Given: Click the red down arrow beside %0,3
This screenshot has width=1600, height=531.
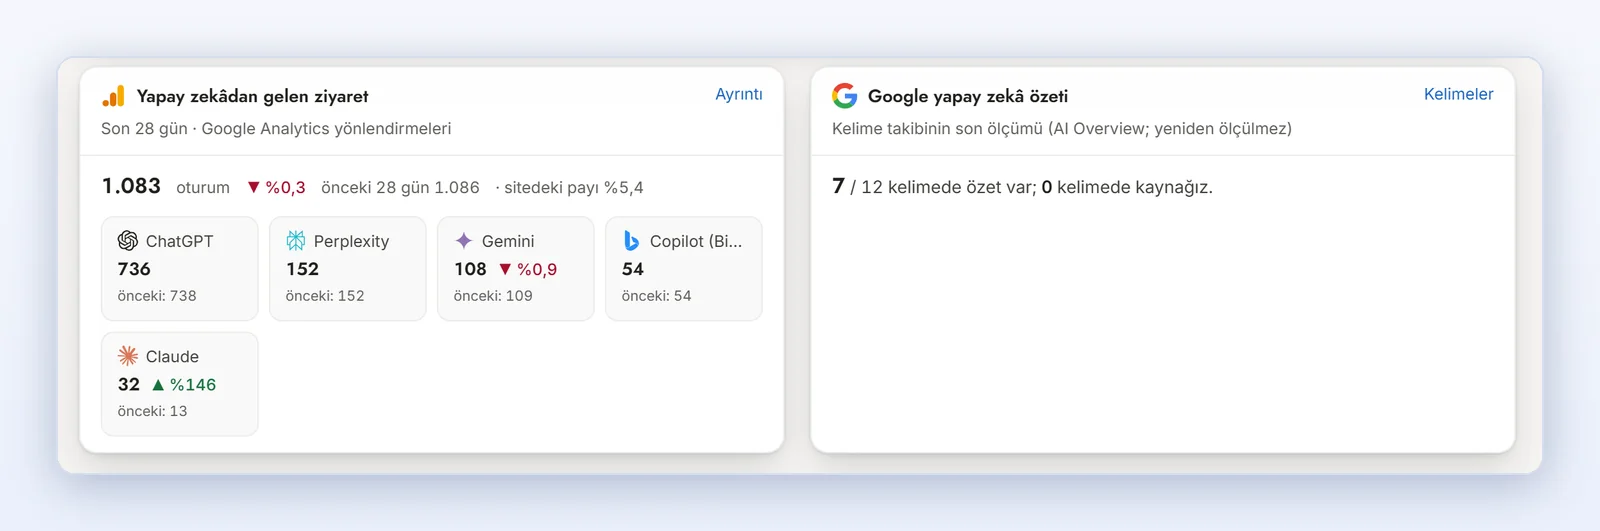Looking at the screenshot, I should point(254,187).
